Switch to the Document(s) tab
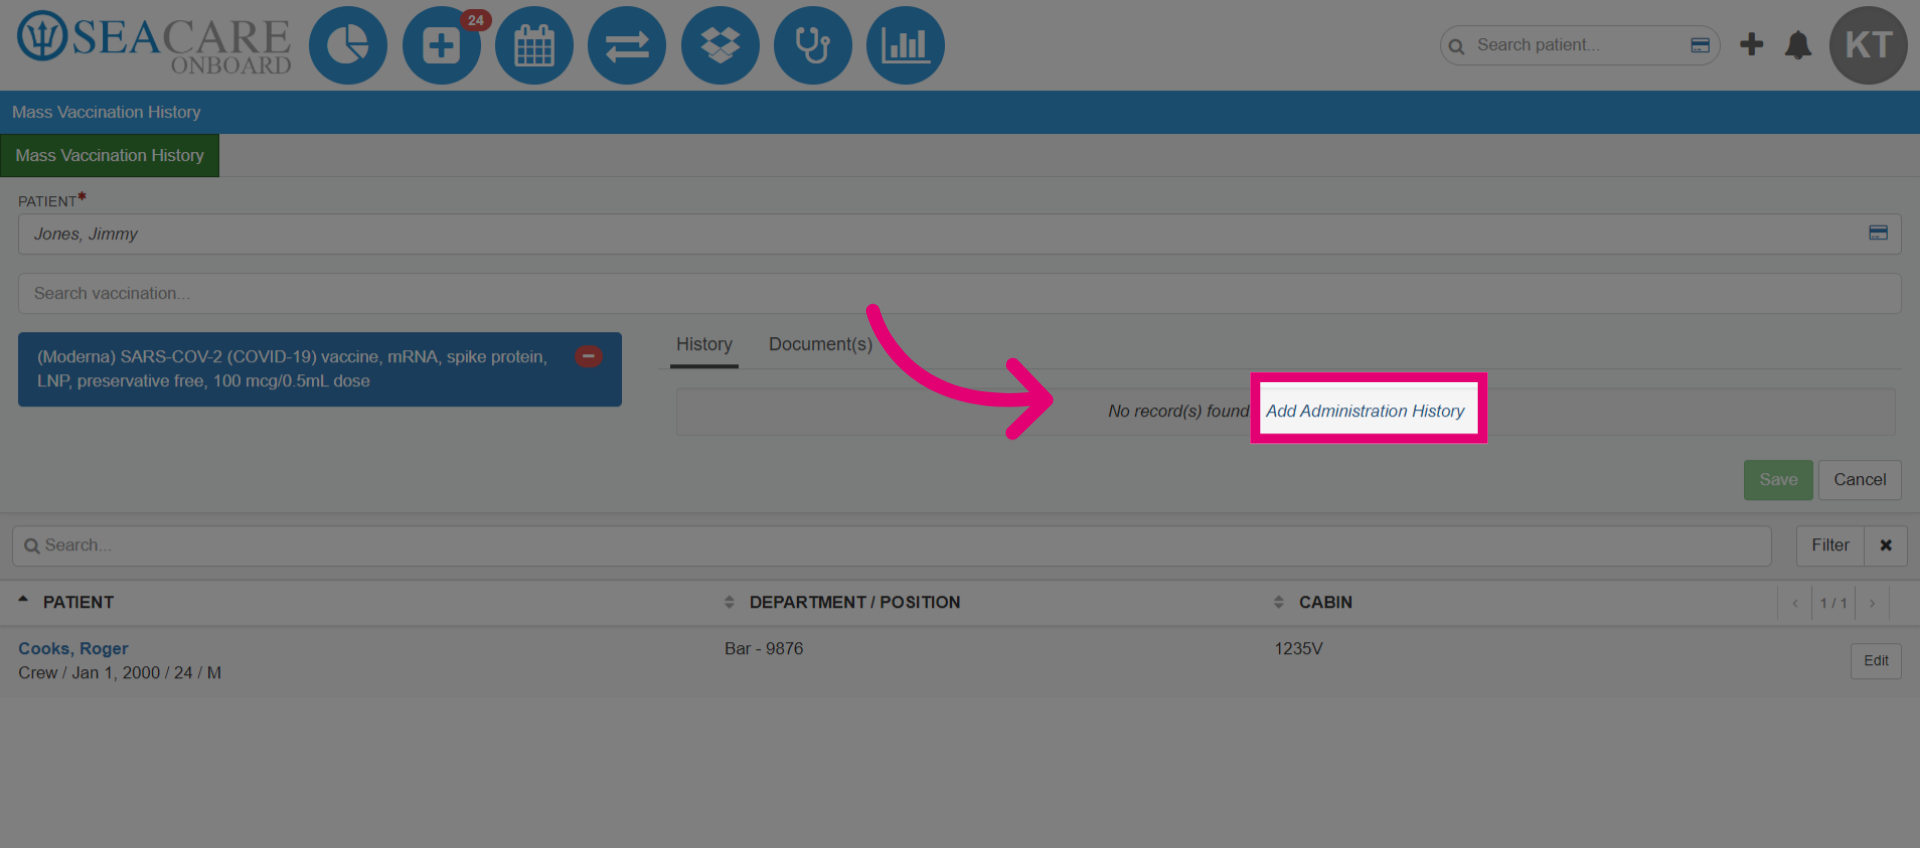1920x848 pixels. pos(820,344)
